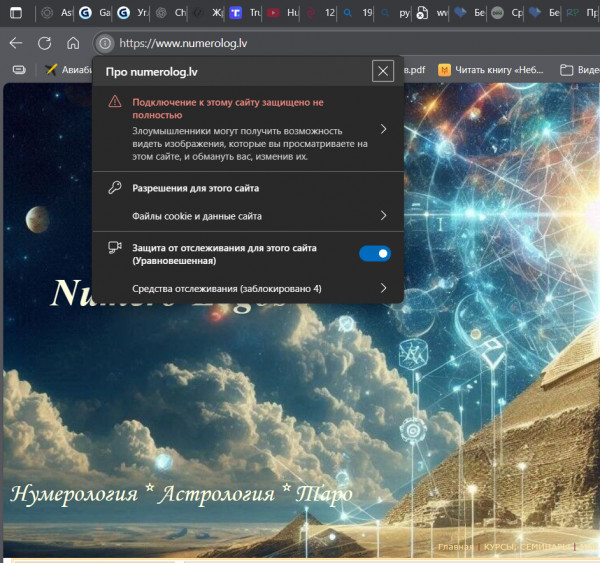Reload the page with the refresh icon
The width and height of the screenshot is (600, 563).
point(44,43)
